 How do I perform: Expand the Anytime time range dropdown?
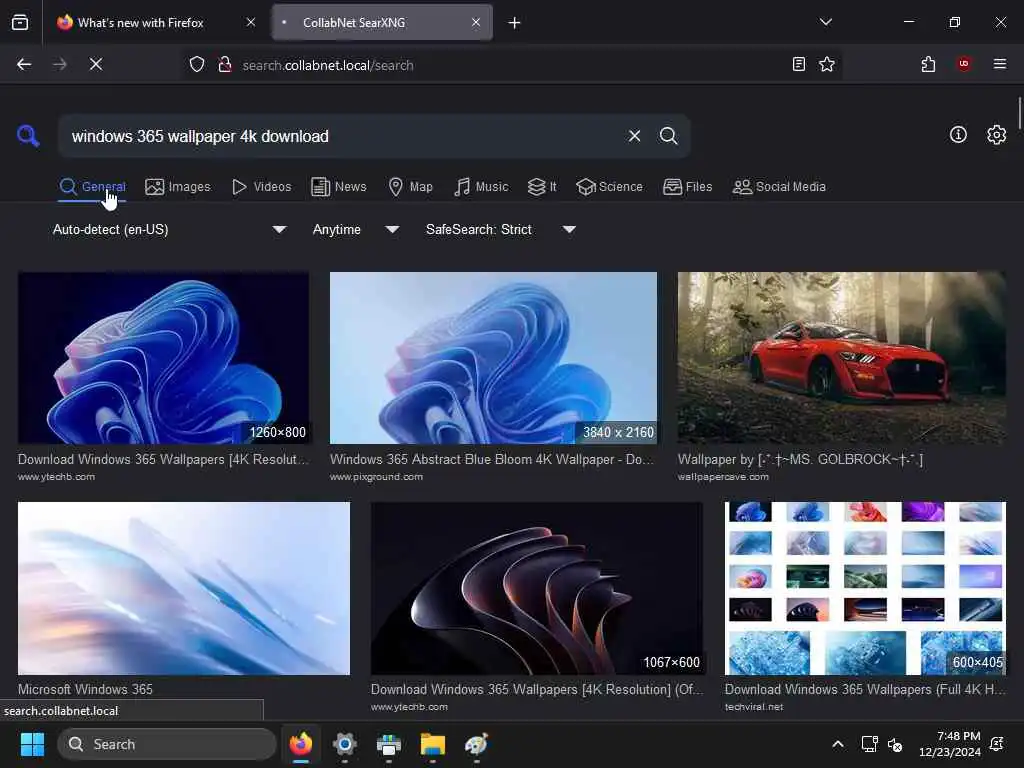coord(356,230)
